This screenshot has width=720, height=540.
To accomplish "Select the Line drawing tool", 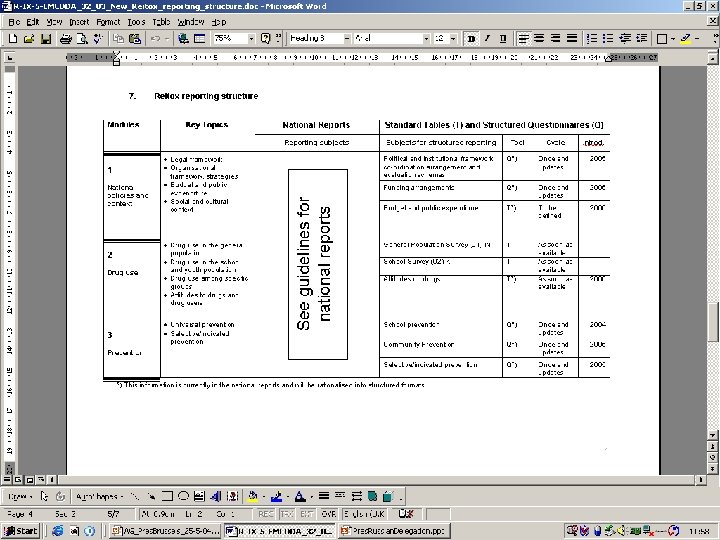I will [135, 496].
